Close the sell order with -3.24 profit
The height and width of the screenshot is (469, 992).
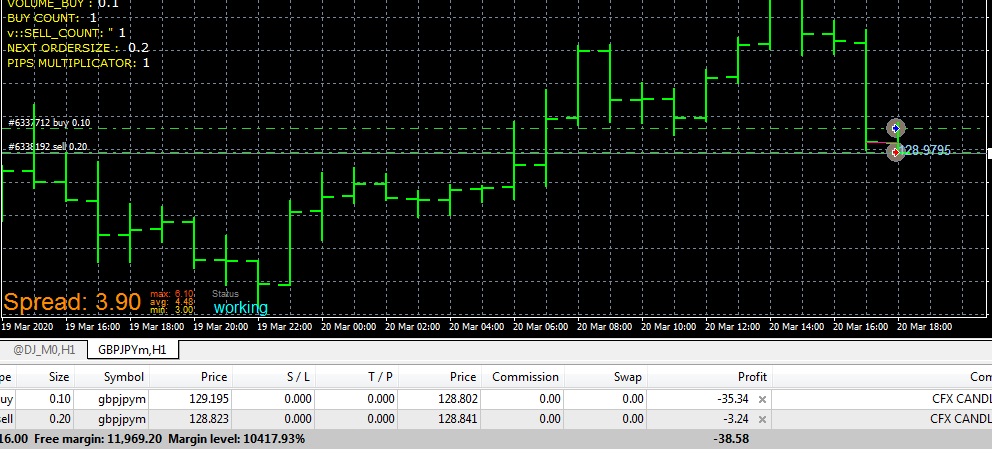pos(762,420)
